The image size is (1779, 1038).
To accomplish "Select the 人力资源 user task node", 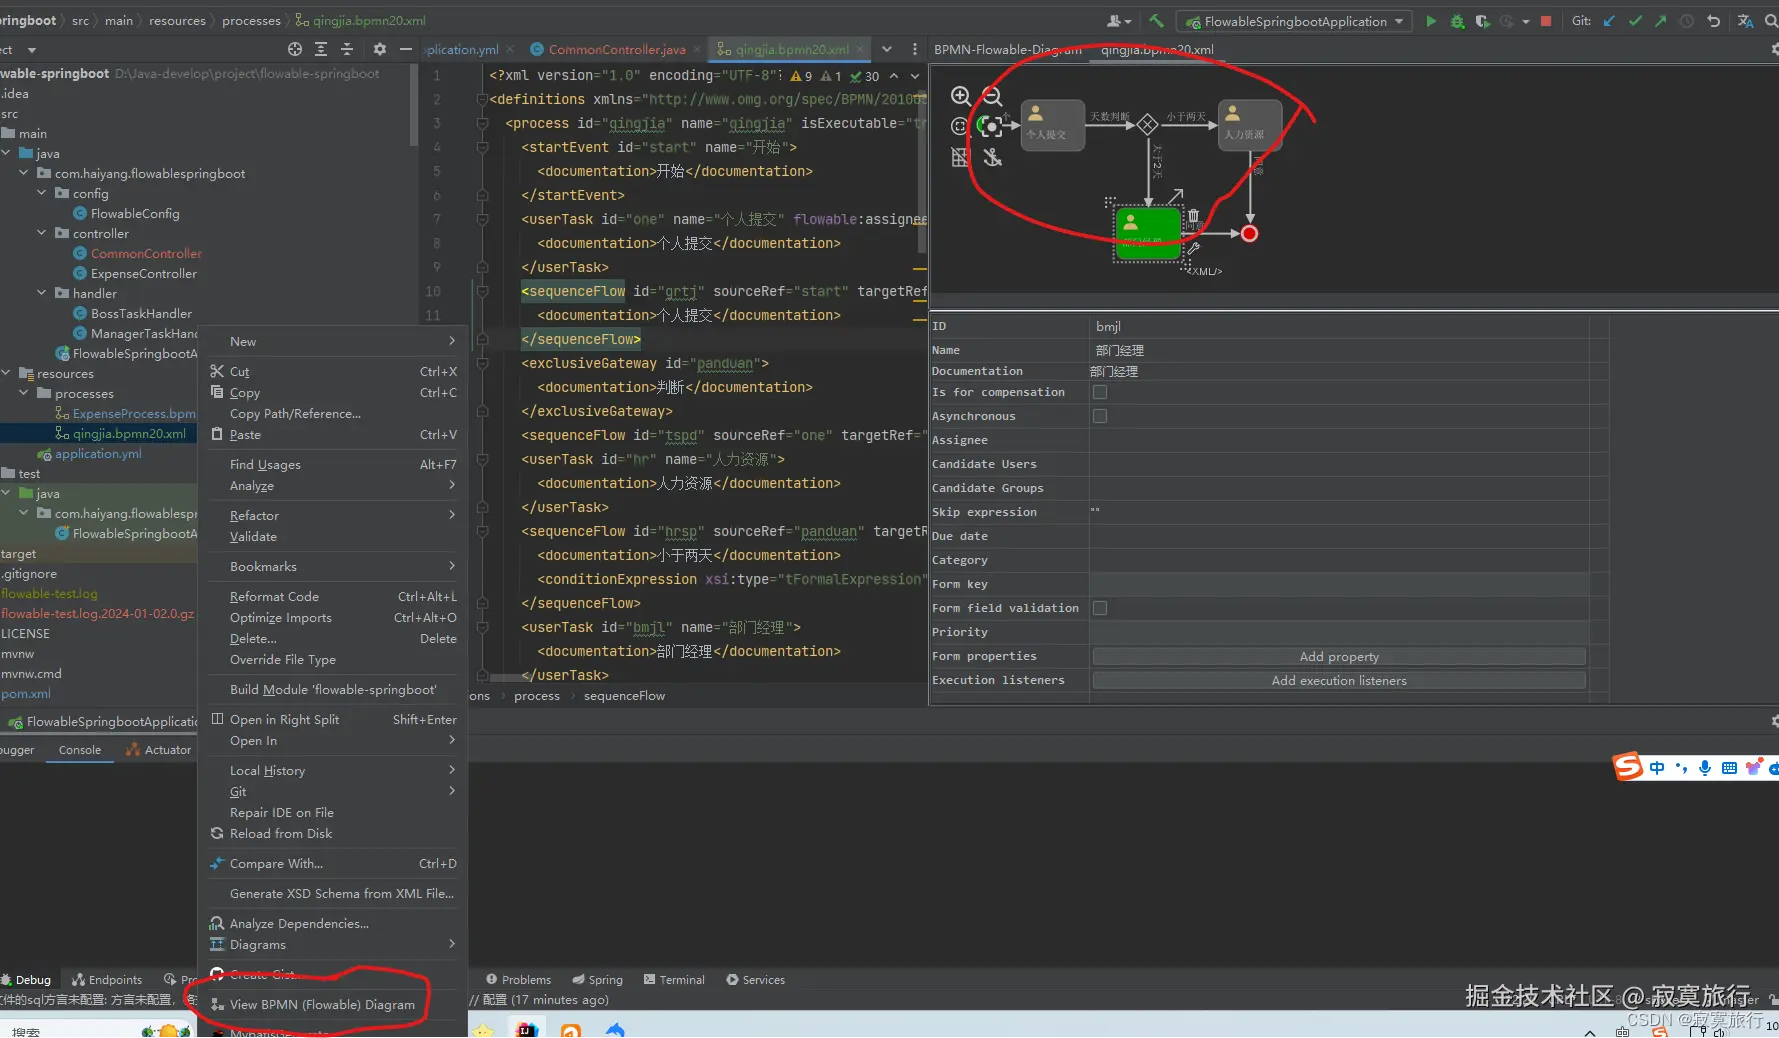I will click(1250, 125).
